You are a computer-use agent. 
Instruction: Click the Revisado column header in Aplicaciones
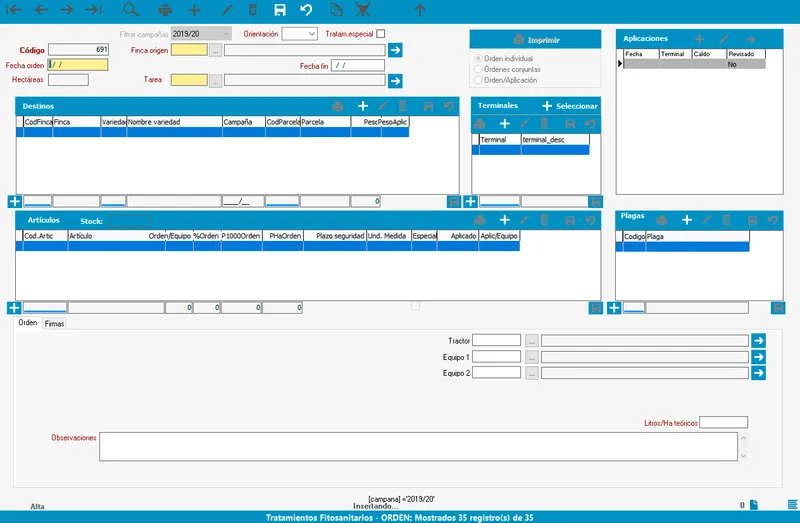coord(746,54)
